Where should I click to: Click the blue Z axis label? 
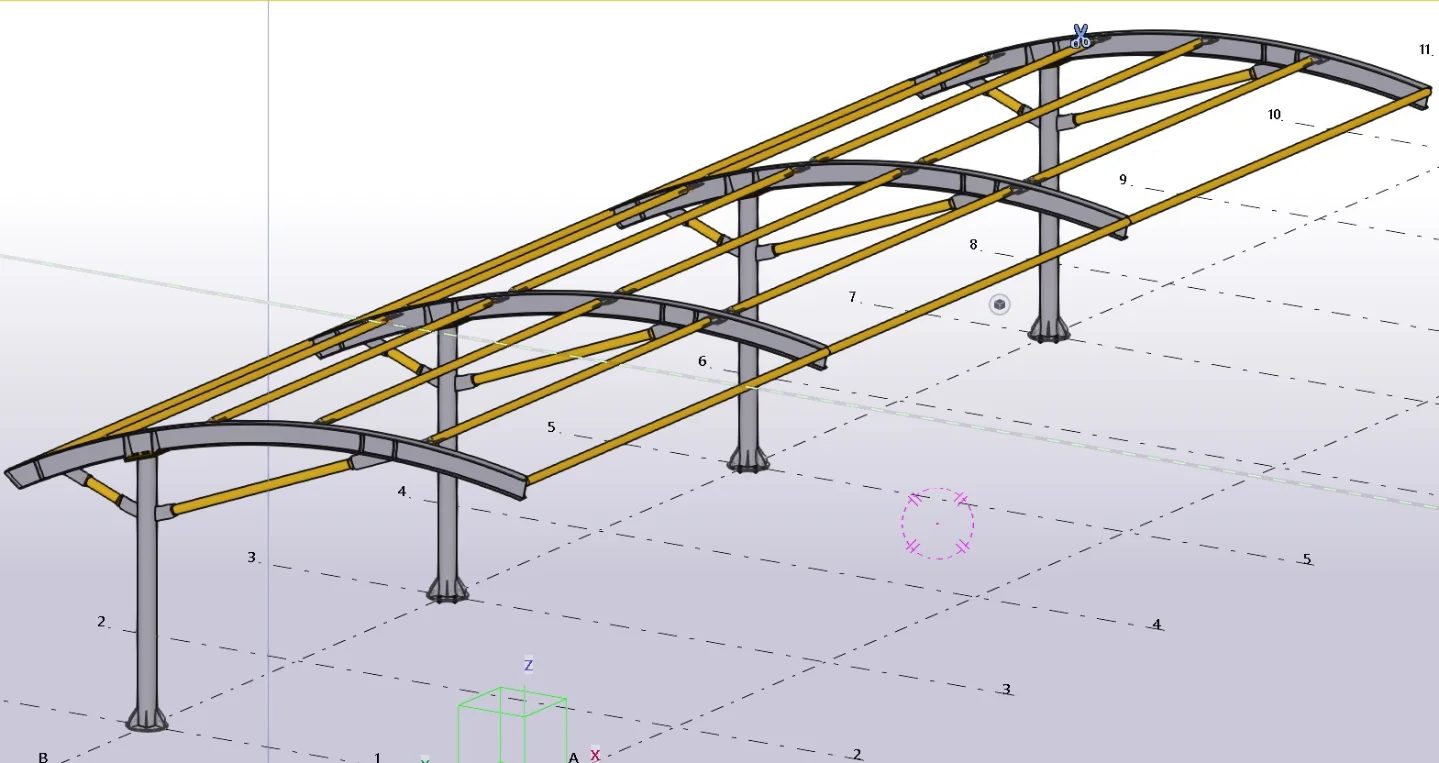coord(528,665)
